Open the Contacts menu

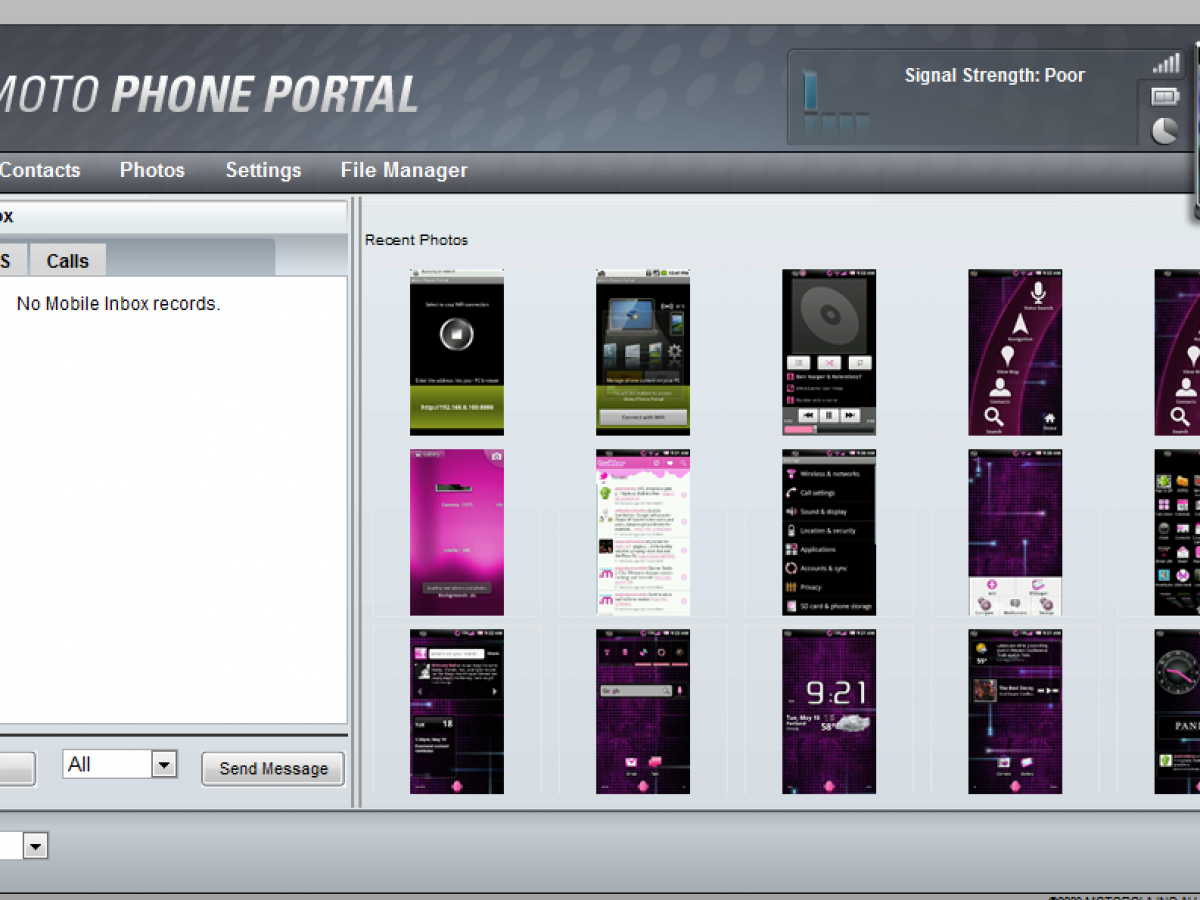40,170
